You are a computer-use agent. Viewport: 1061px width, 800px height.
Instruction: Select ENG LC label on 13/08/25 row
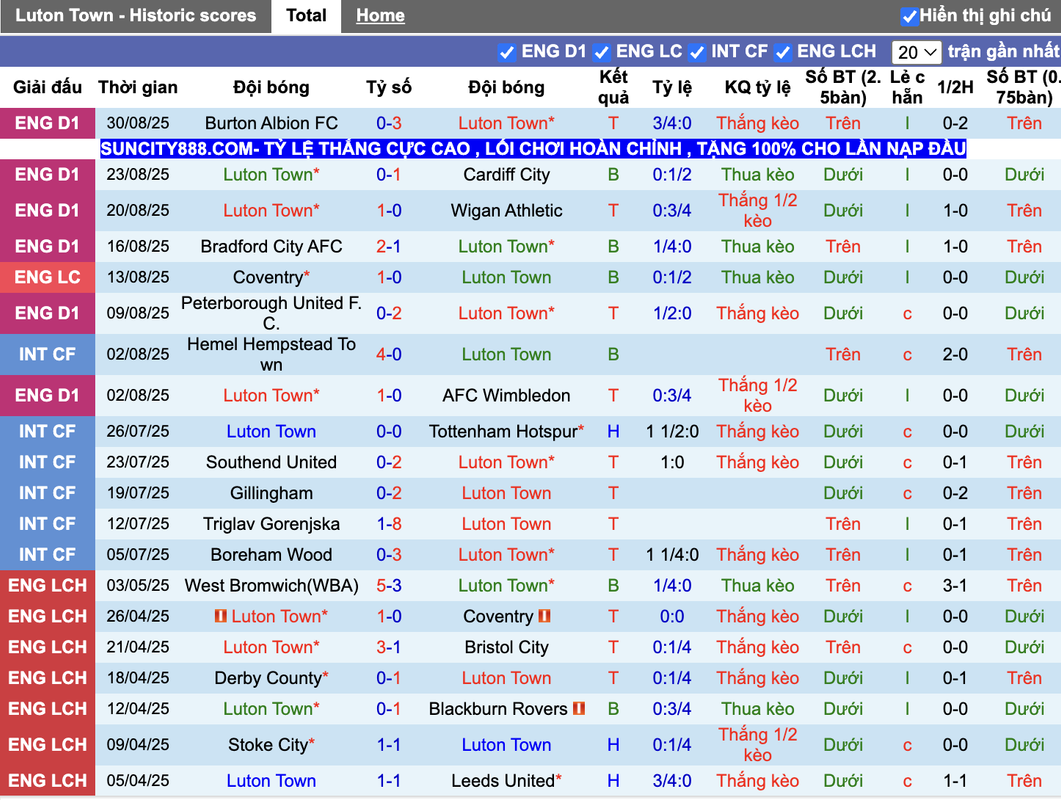47,277
